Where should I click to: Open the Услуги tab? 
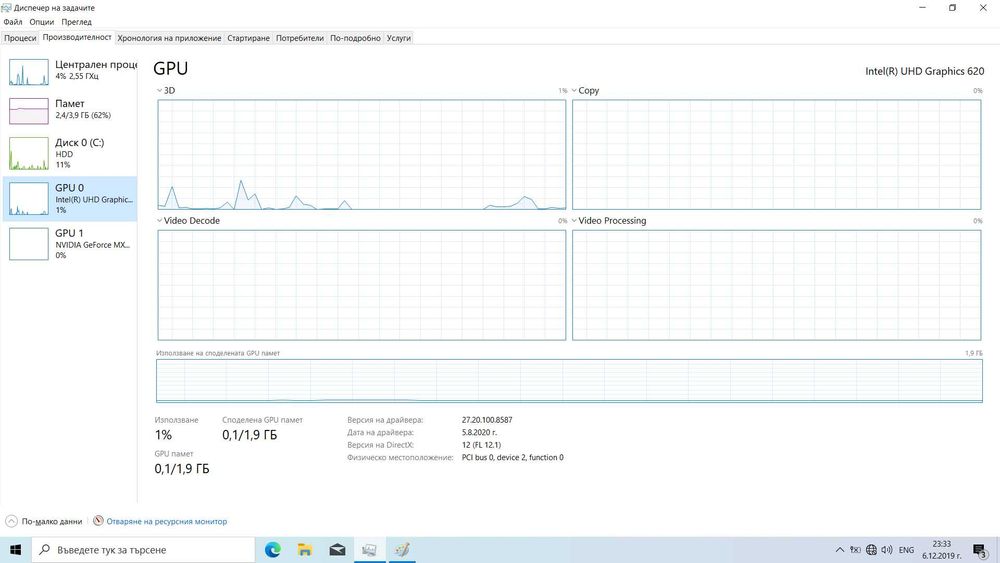coord(399,38)
